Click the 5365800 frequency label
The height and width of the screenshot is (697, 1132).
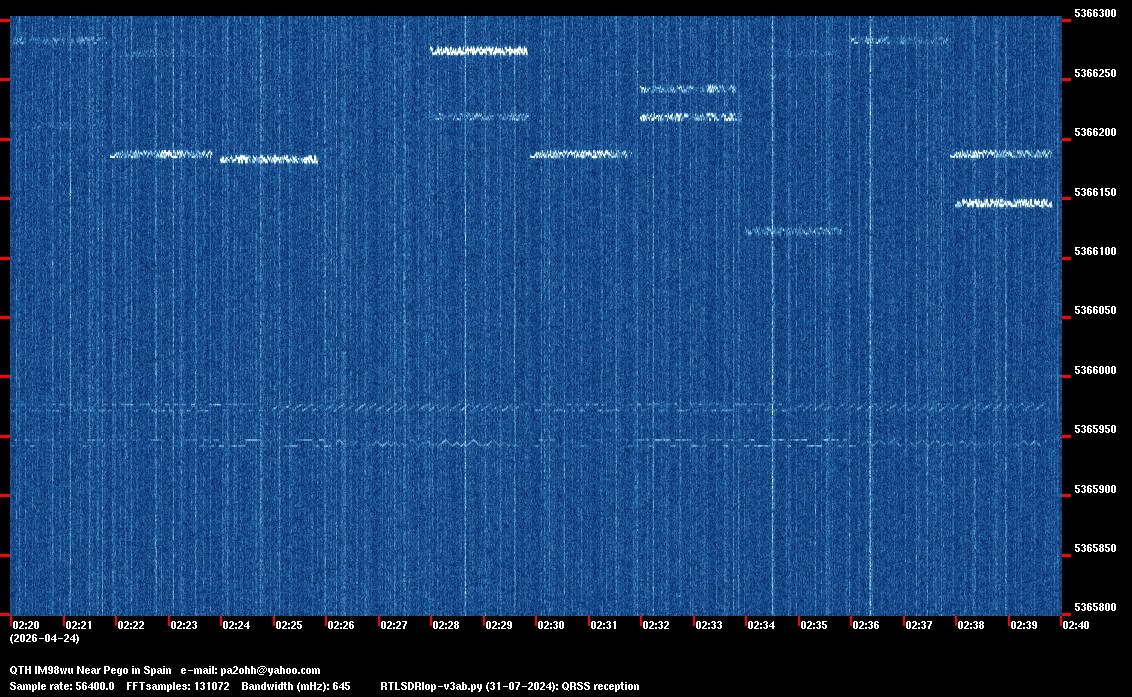point(1093,608)
